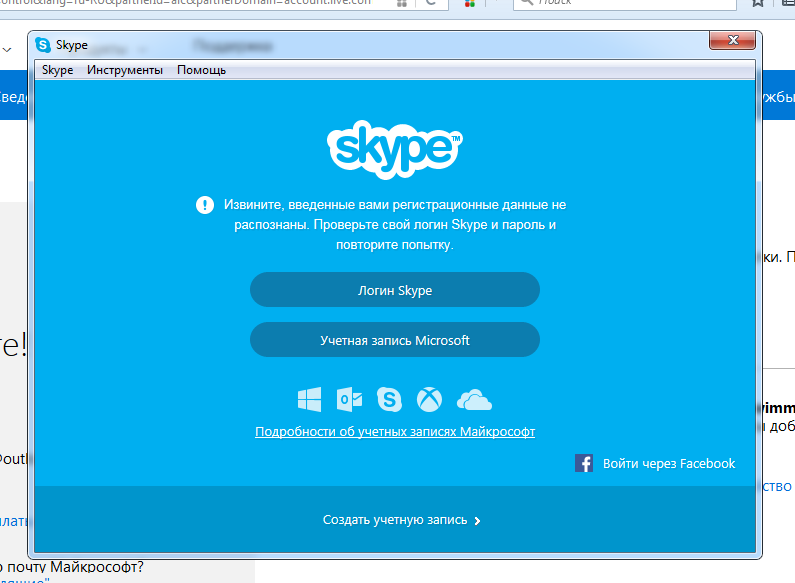Click the OneDrive cloud icon

pyautogui.click(x=474, y=400)
